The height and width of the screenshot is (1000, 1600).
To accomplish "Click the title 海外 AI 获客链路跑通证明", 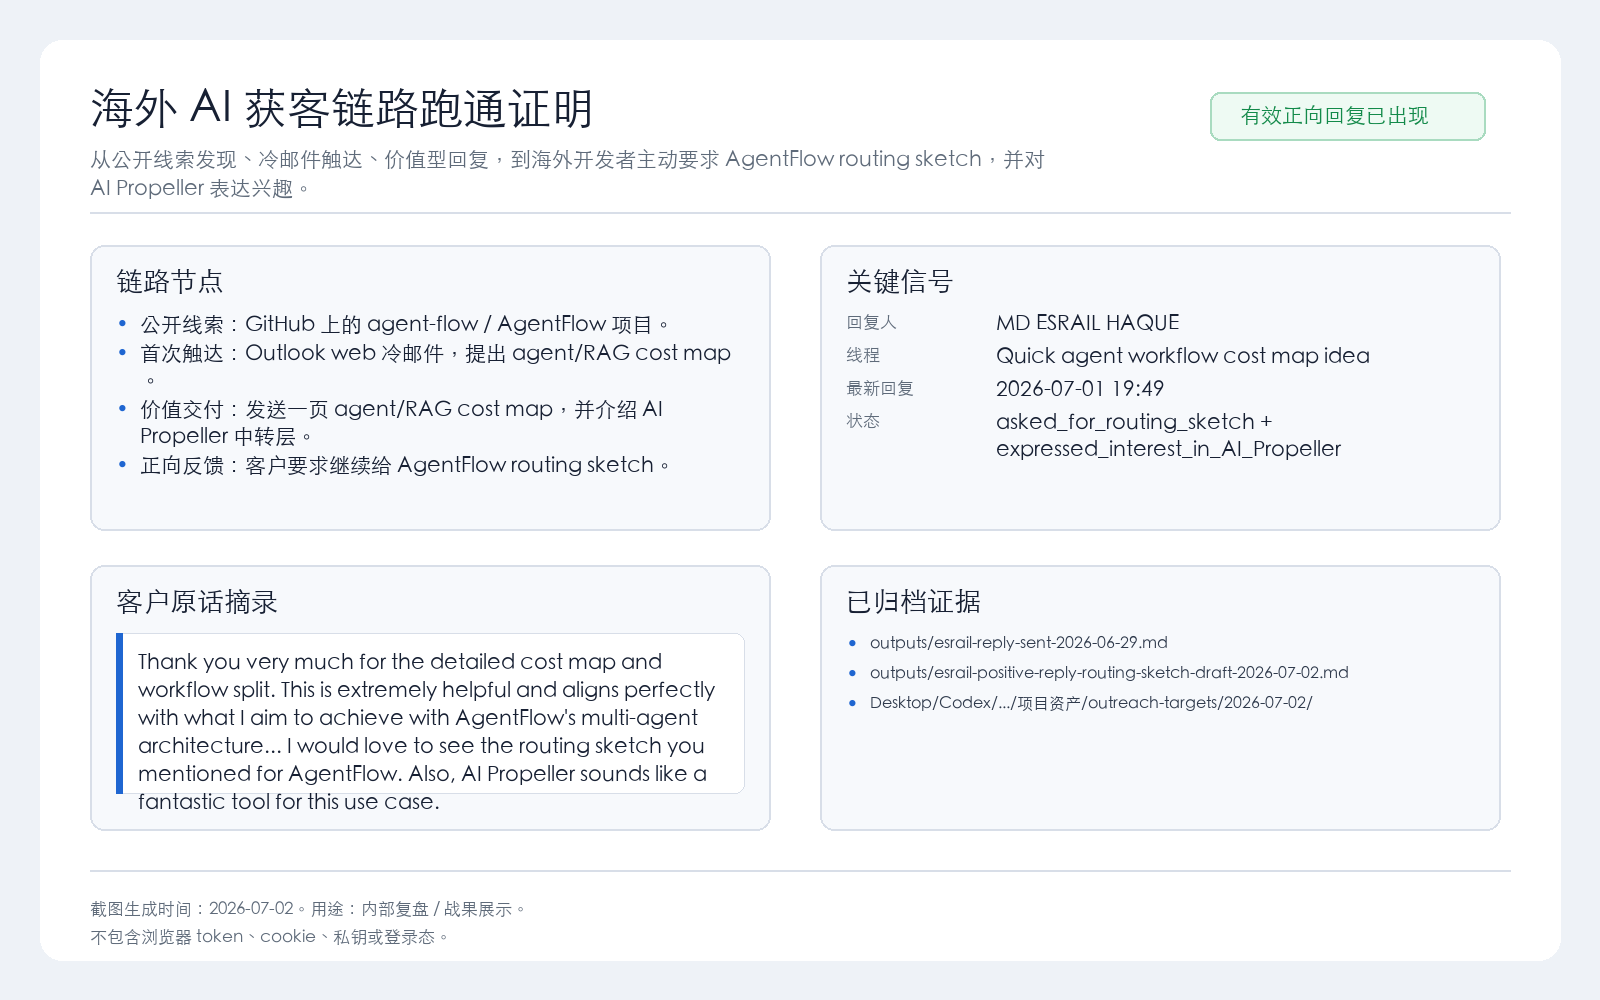I will point(342,108).
